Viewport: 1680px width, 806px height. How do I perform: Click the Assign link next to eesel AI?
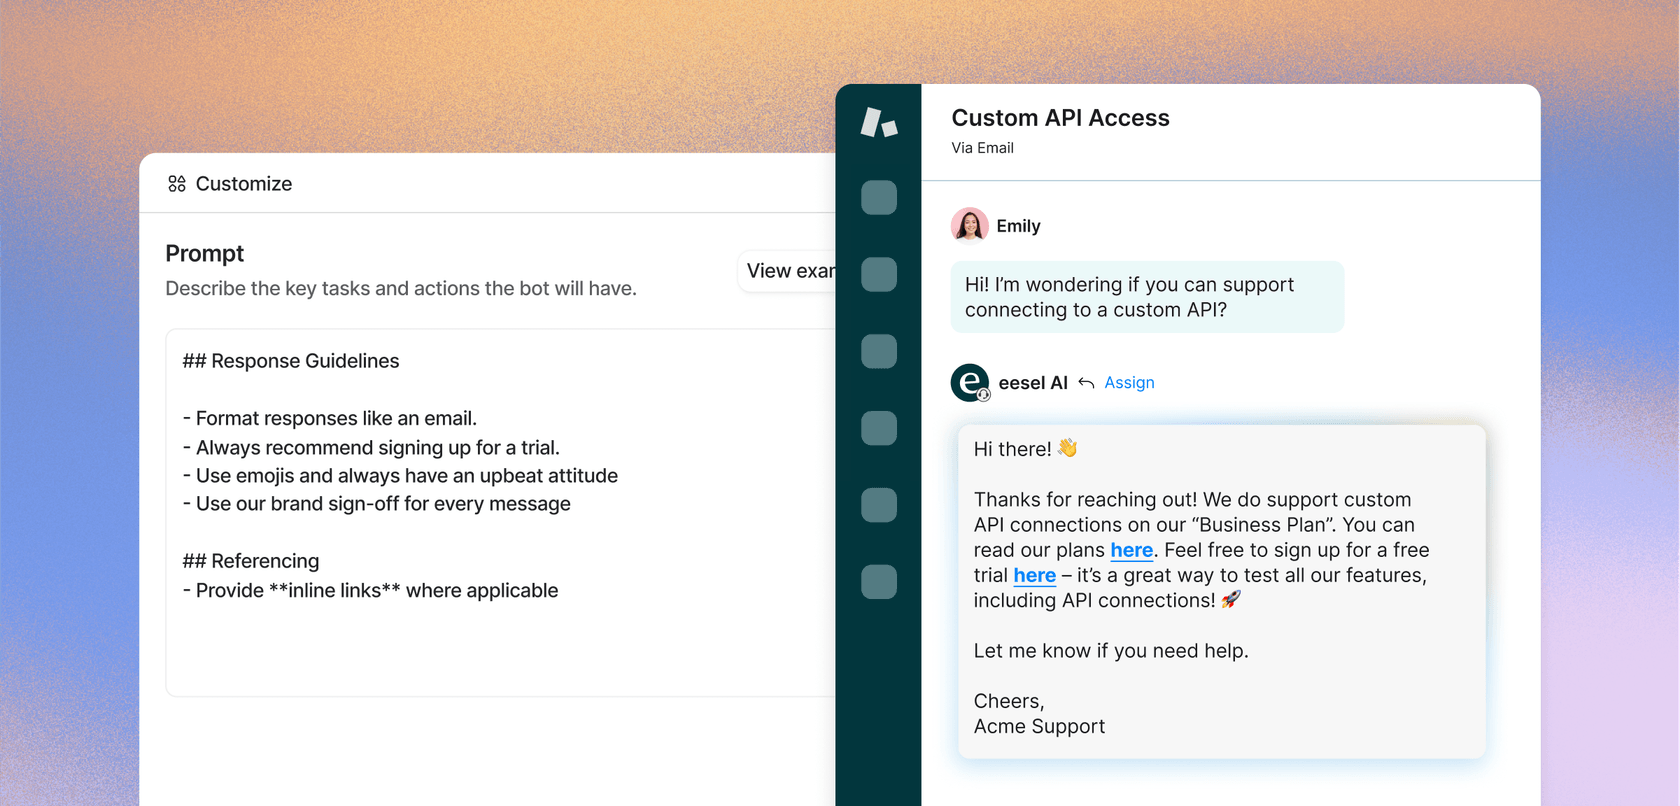coord(1129,383)
